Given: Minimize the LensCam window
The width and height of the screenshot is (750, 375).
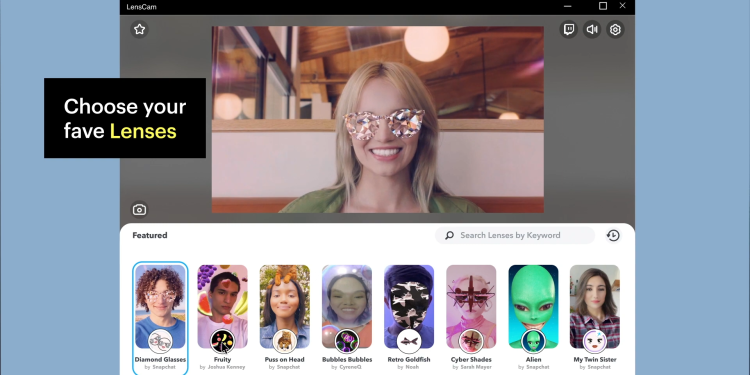Looking at the screenshot, I should point(568,6).
